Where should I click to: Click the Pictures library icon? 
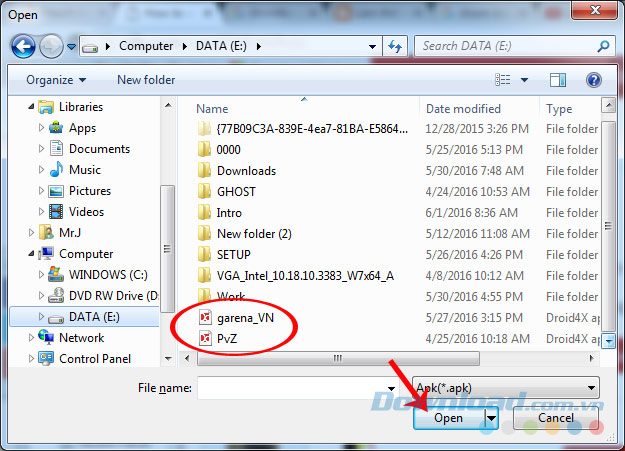(x=56, y=191)
